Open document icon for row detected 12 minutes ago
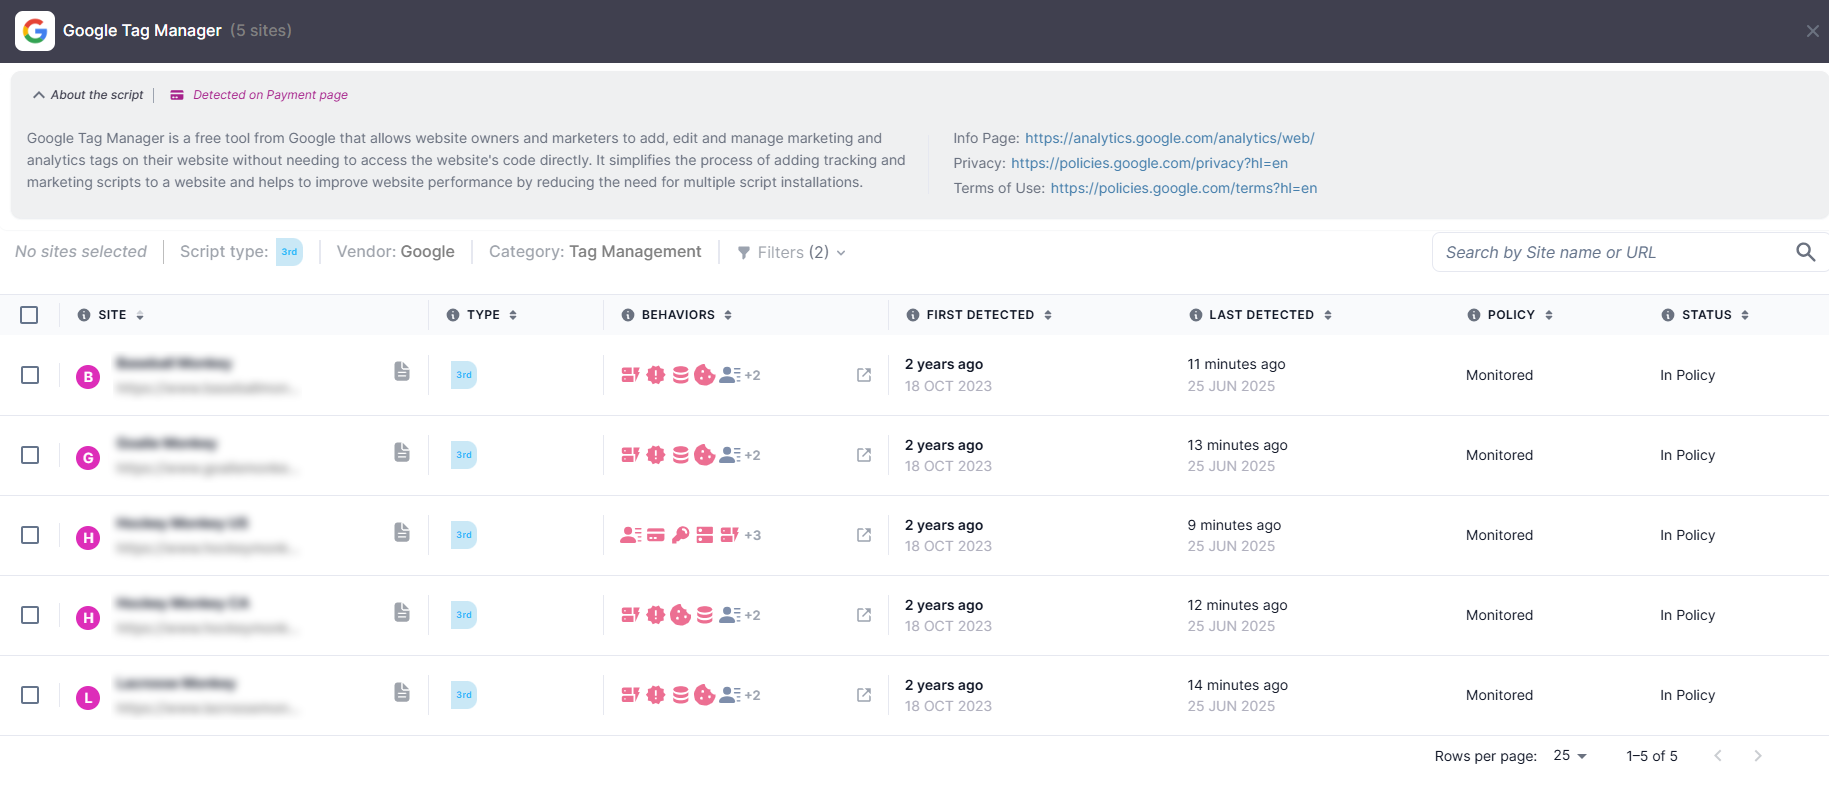 (x=402, y=612)
